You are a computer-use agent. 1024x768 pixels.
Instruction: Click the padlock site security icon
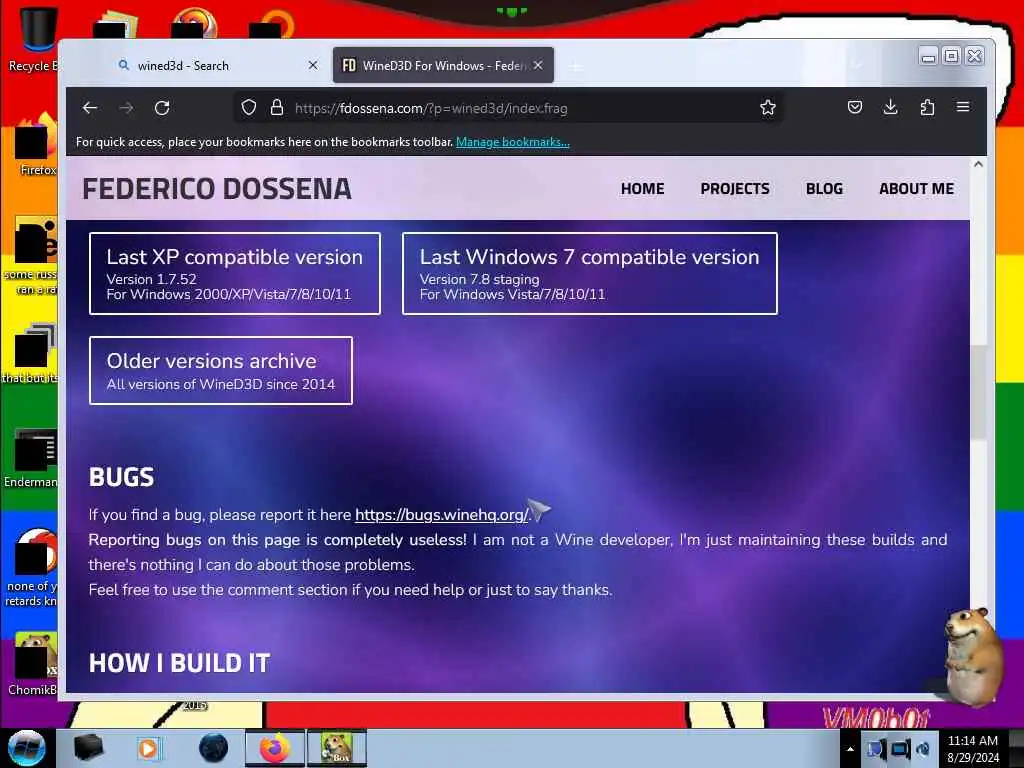(x=277, y=108)
